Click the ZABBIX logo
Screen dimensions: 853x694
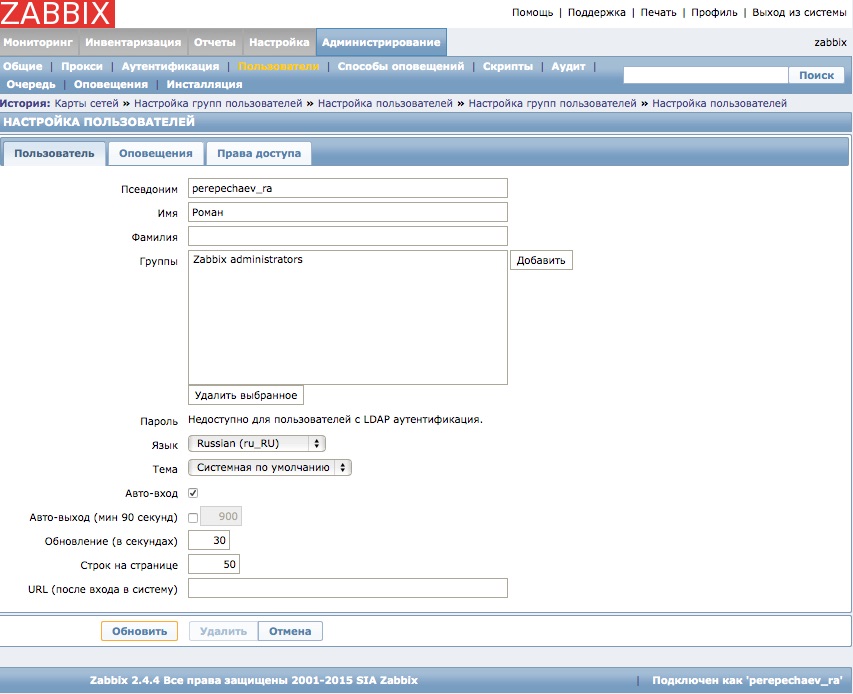coord(58,13)
